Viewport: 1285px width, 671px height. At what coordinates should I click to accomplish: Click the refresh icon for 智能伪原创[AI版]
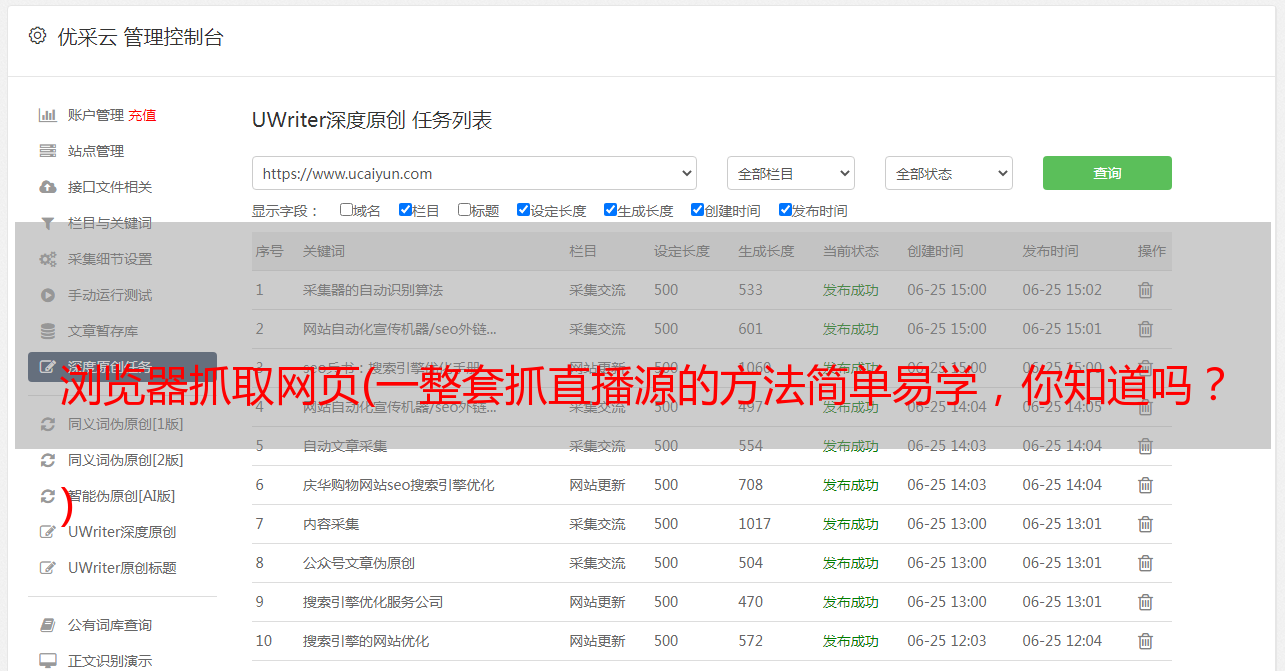pos(47,496)
